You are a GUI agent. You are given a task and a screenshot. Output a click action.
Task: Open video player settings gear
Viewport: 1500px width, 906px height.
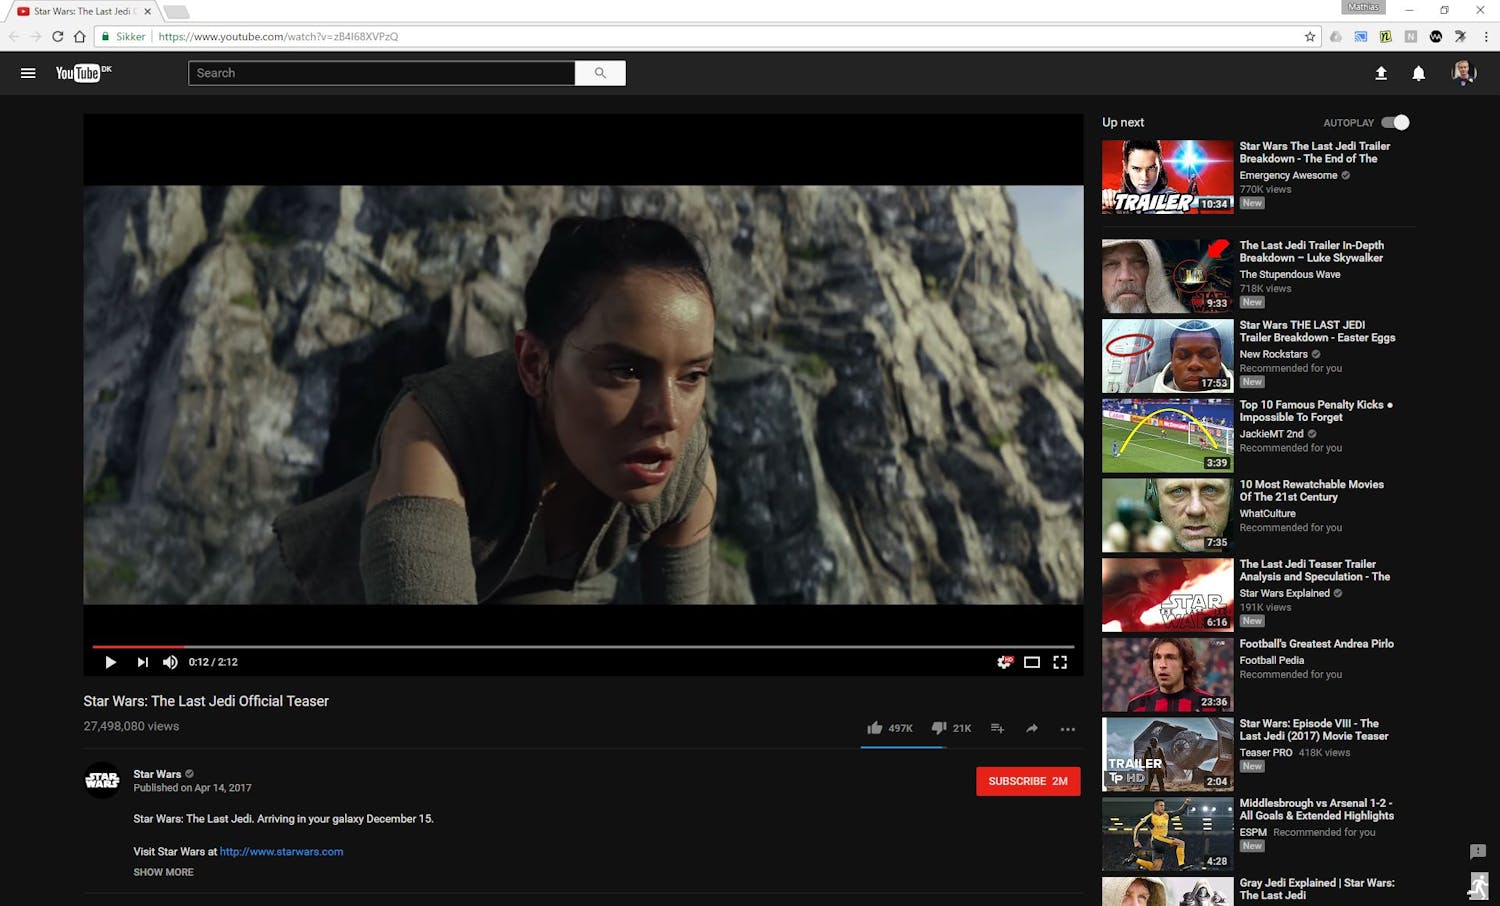(1004, 662)
